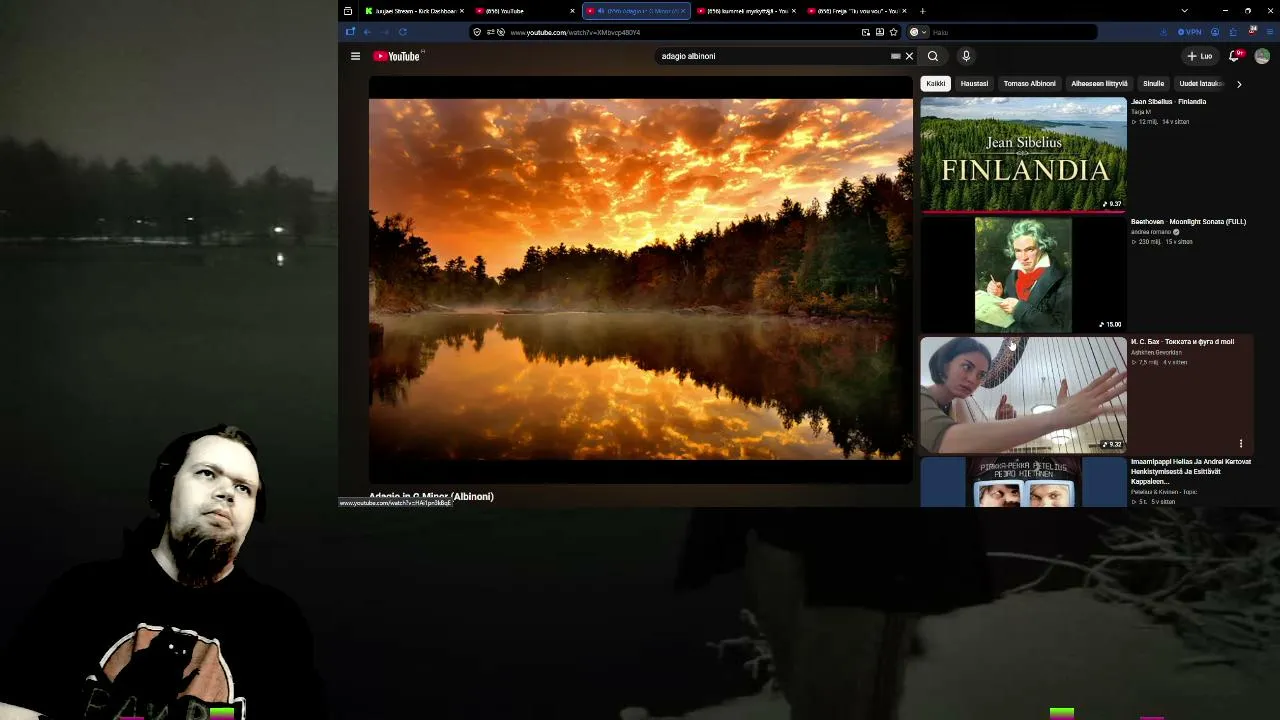Viewport: 1280px width, 720px height.
Task: Start voice search with the microphone
Action: point(966,56)
